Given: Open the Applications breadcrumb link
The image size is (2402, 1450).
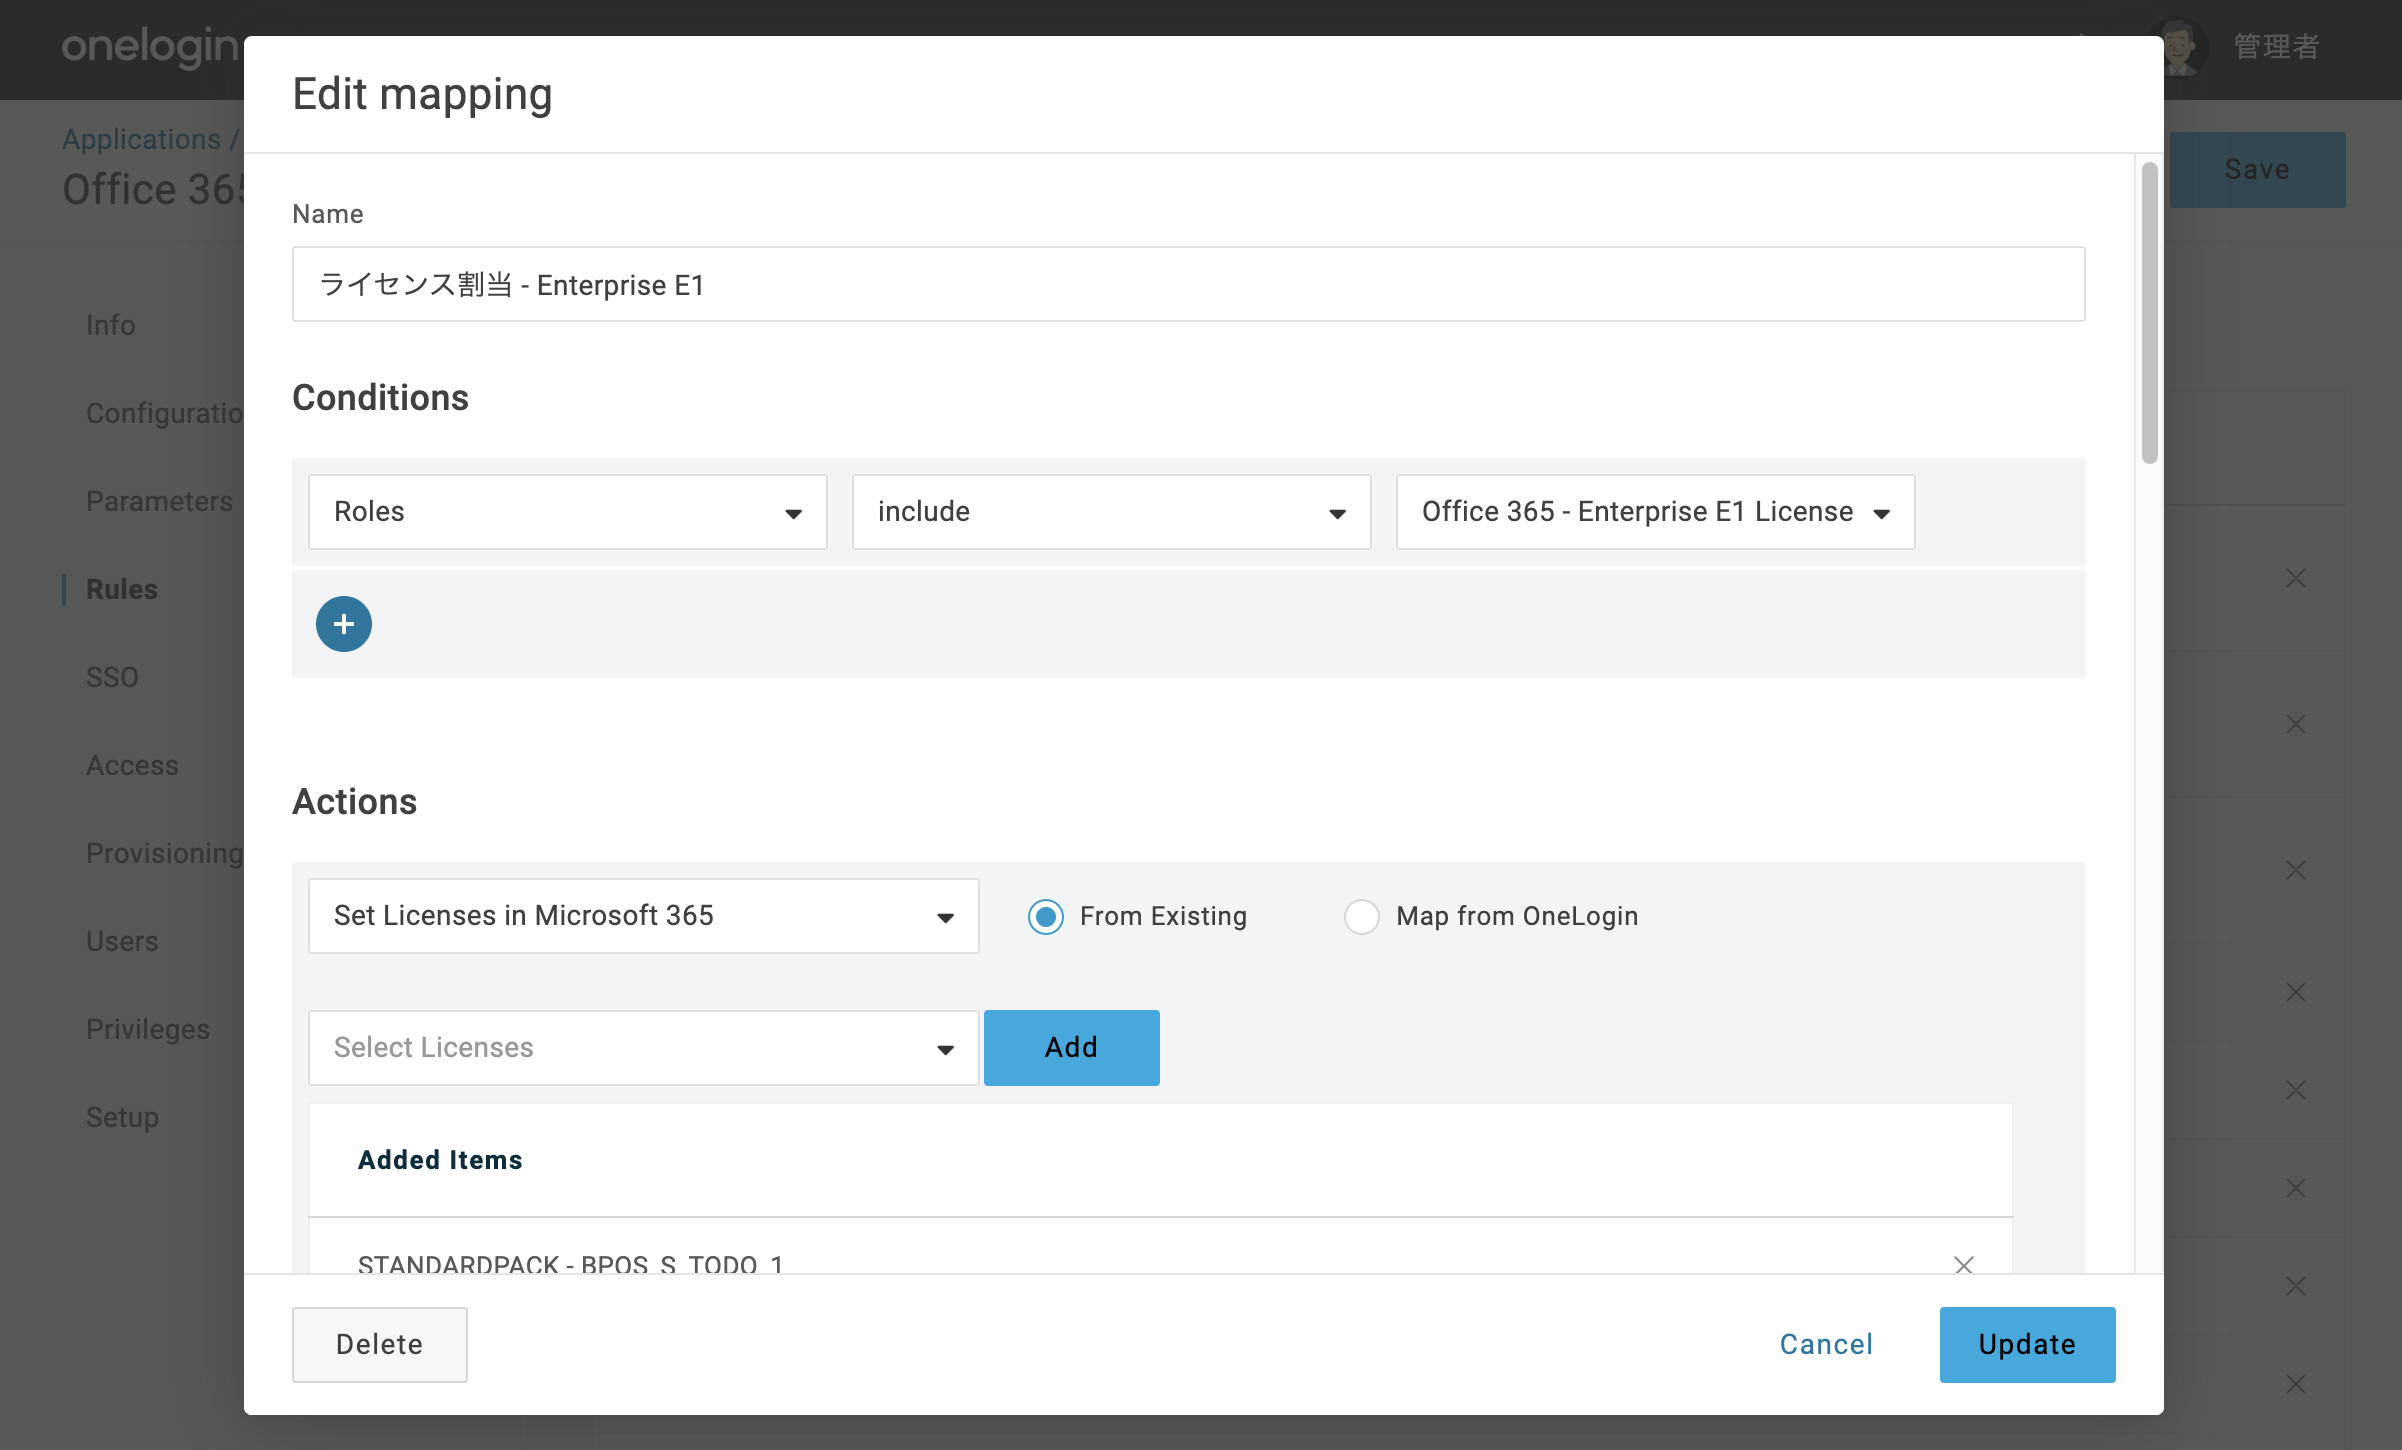Looking at the screenshot, I should pos(141,139).
